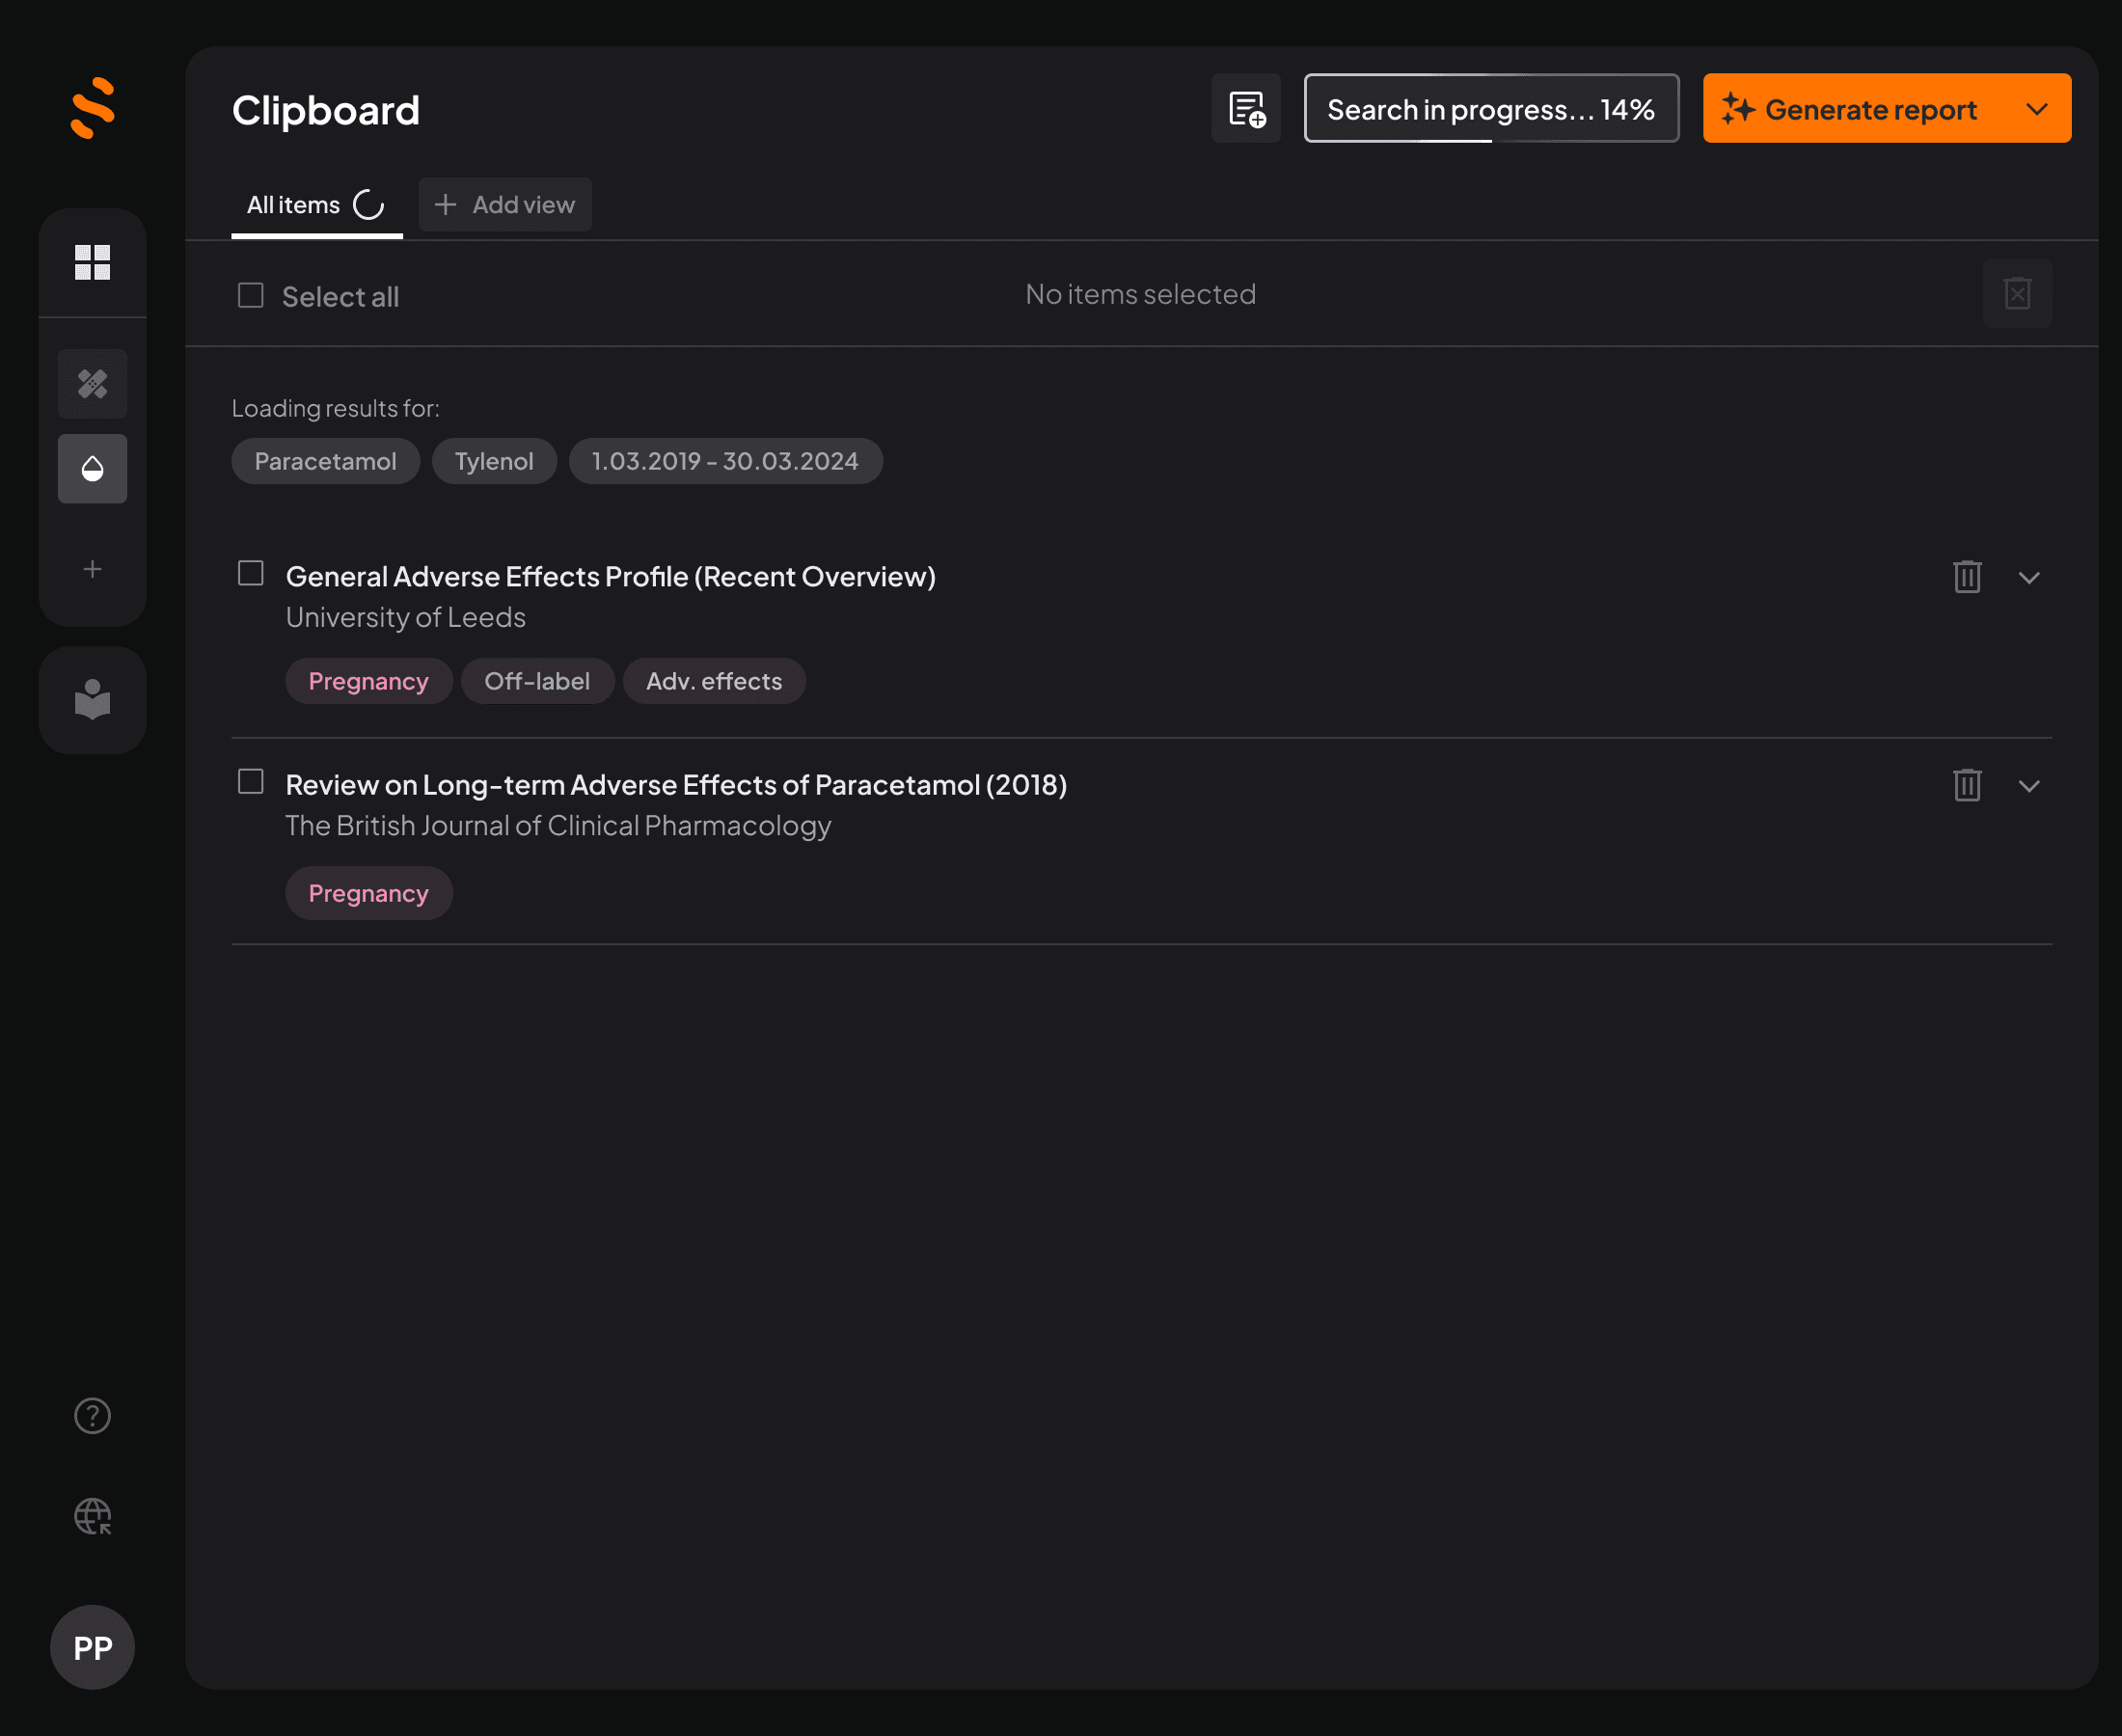Click the Add view tab button

[x=505, y=205]
